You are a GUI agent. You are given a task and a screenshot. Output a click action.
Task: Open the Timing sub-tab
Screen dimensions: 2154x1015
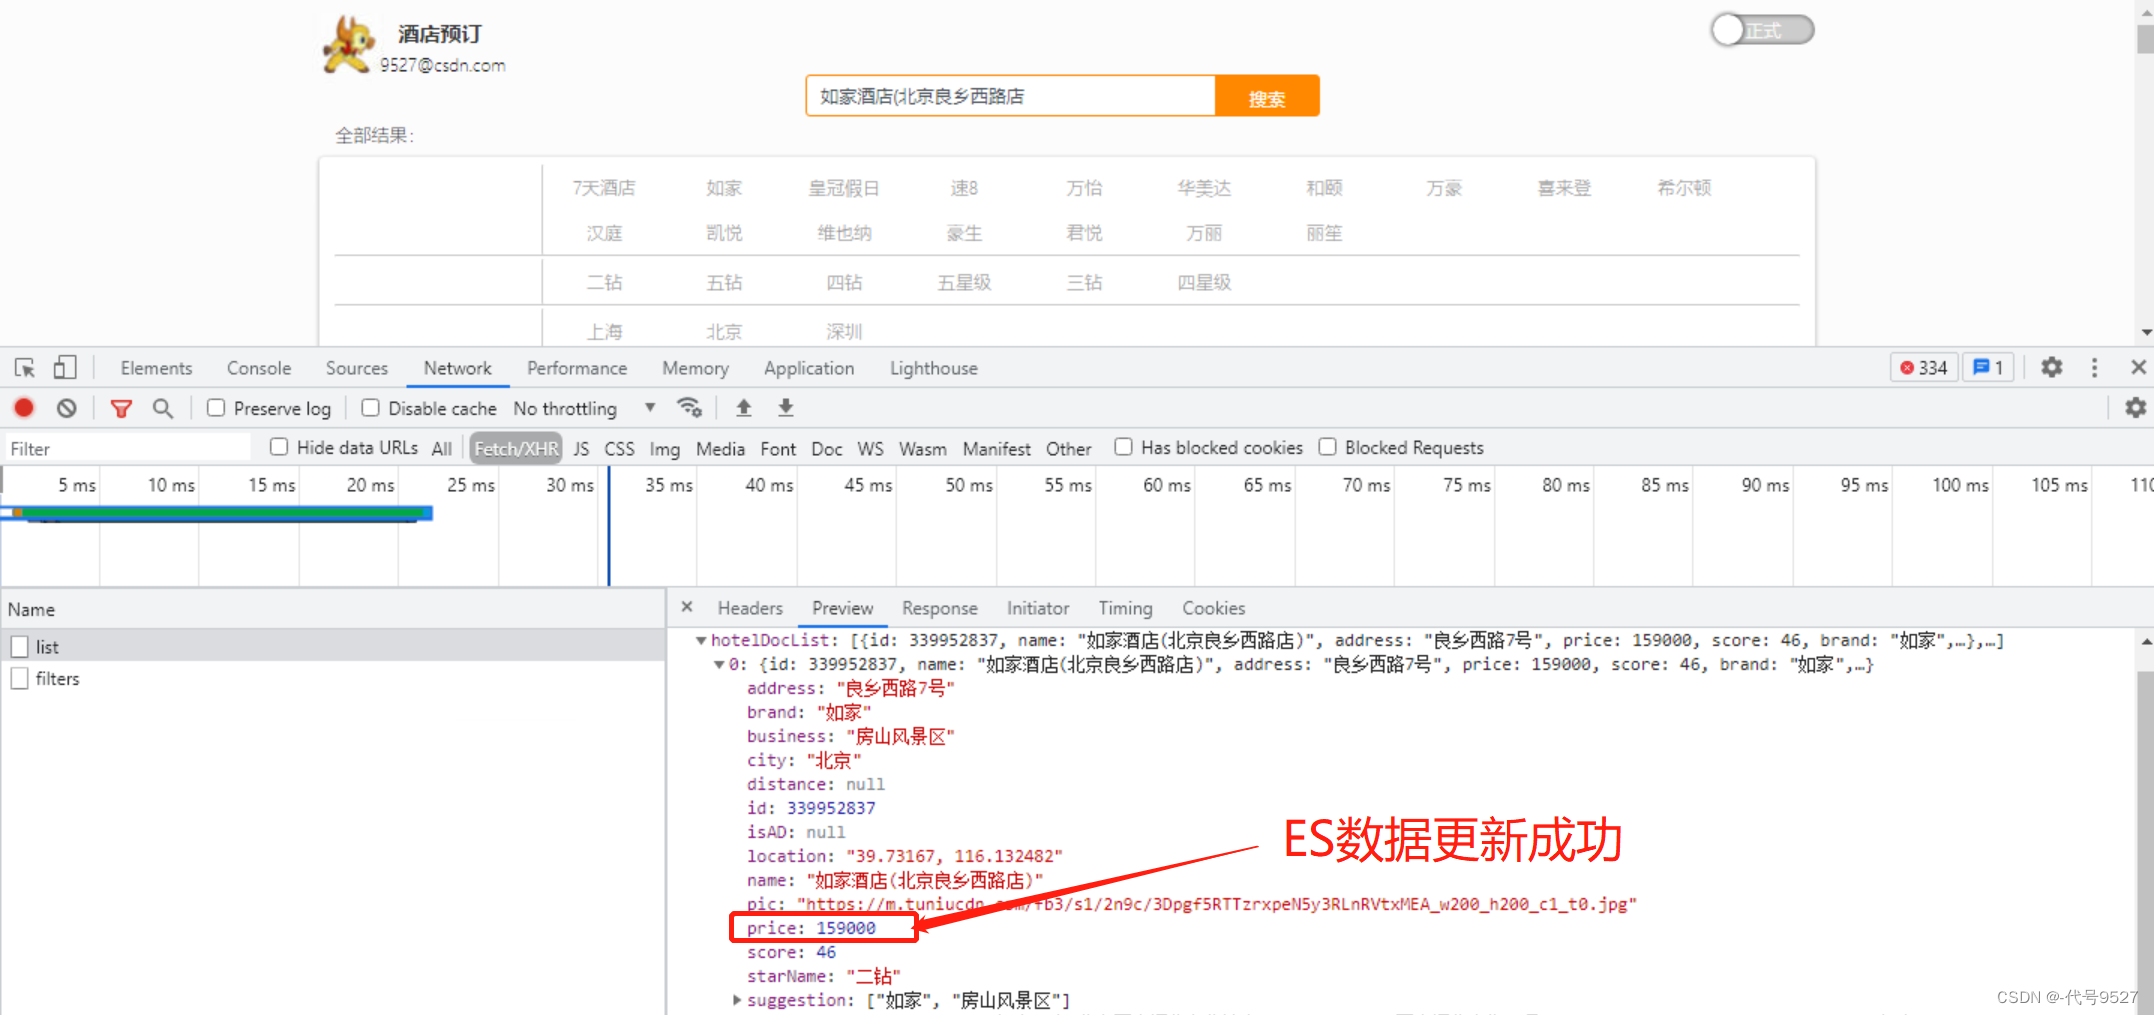click(x=1125, y=608)
